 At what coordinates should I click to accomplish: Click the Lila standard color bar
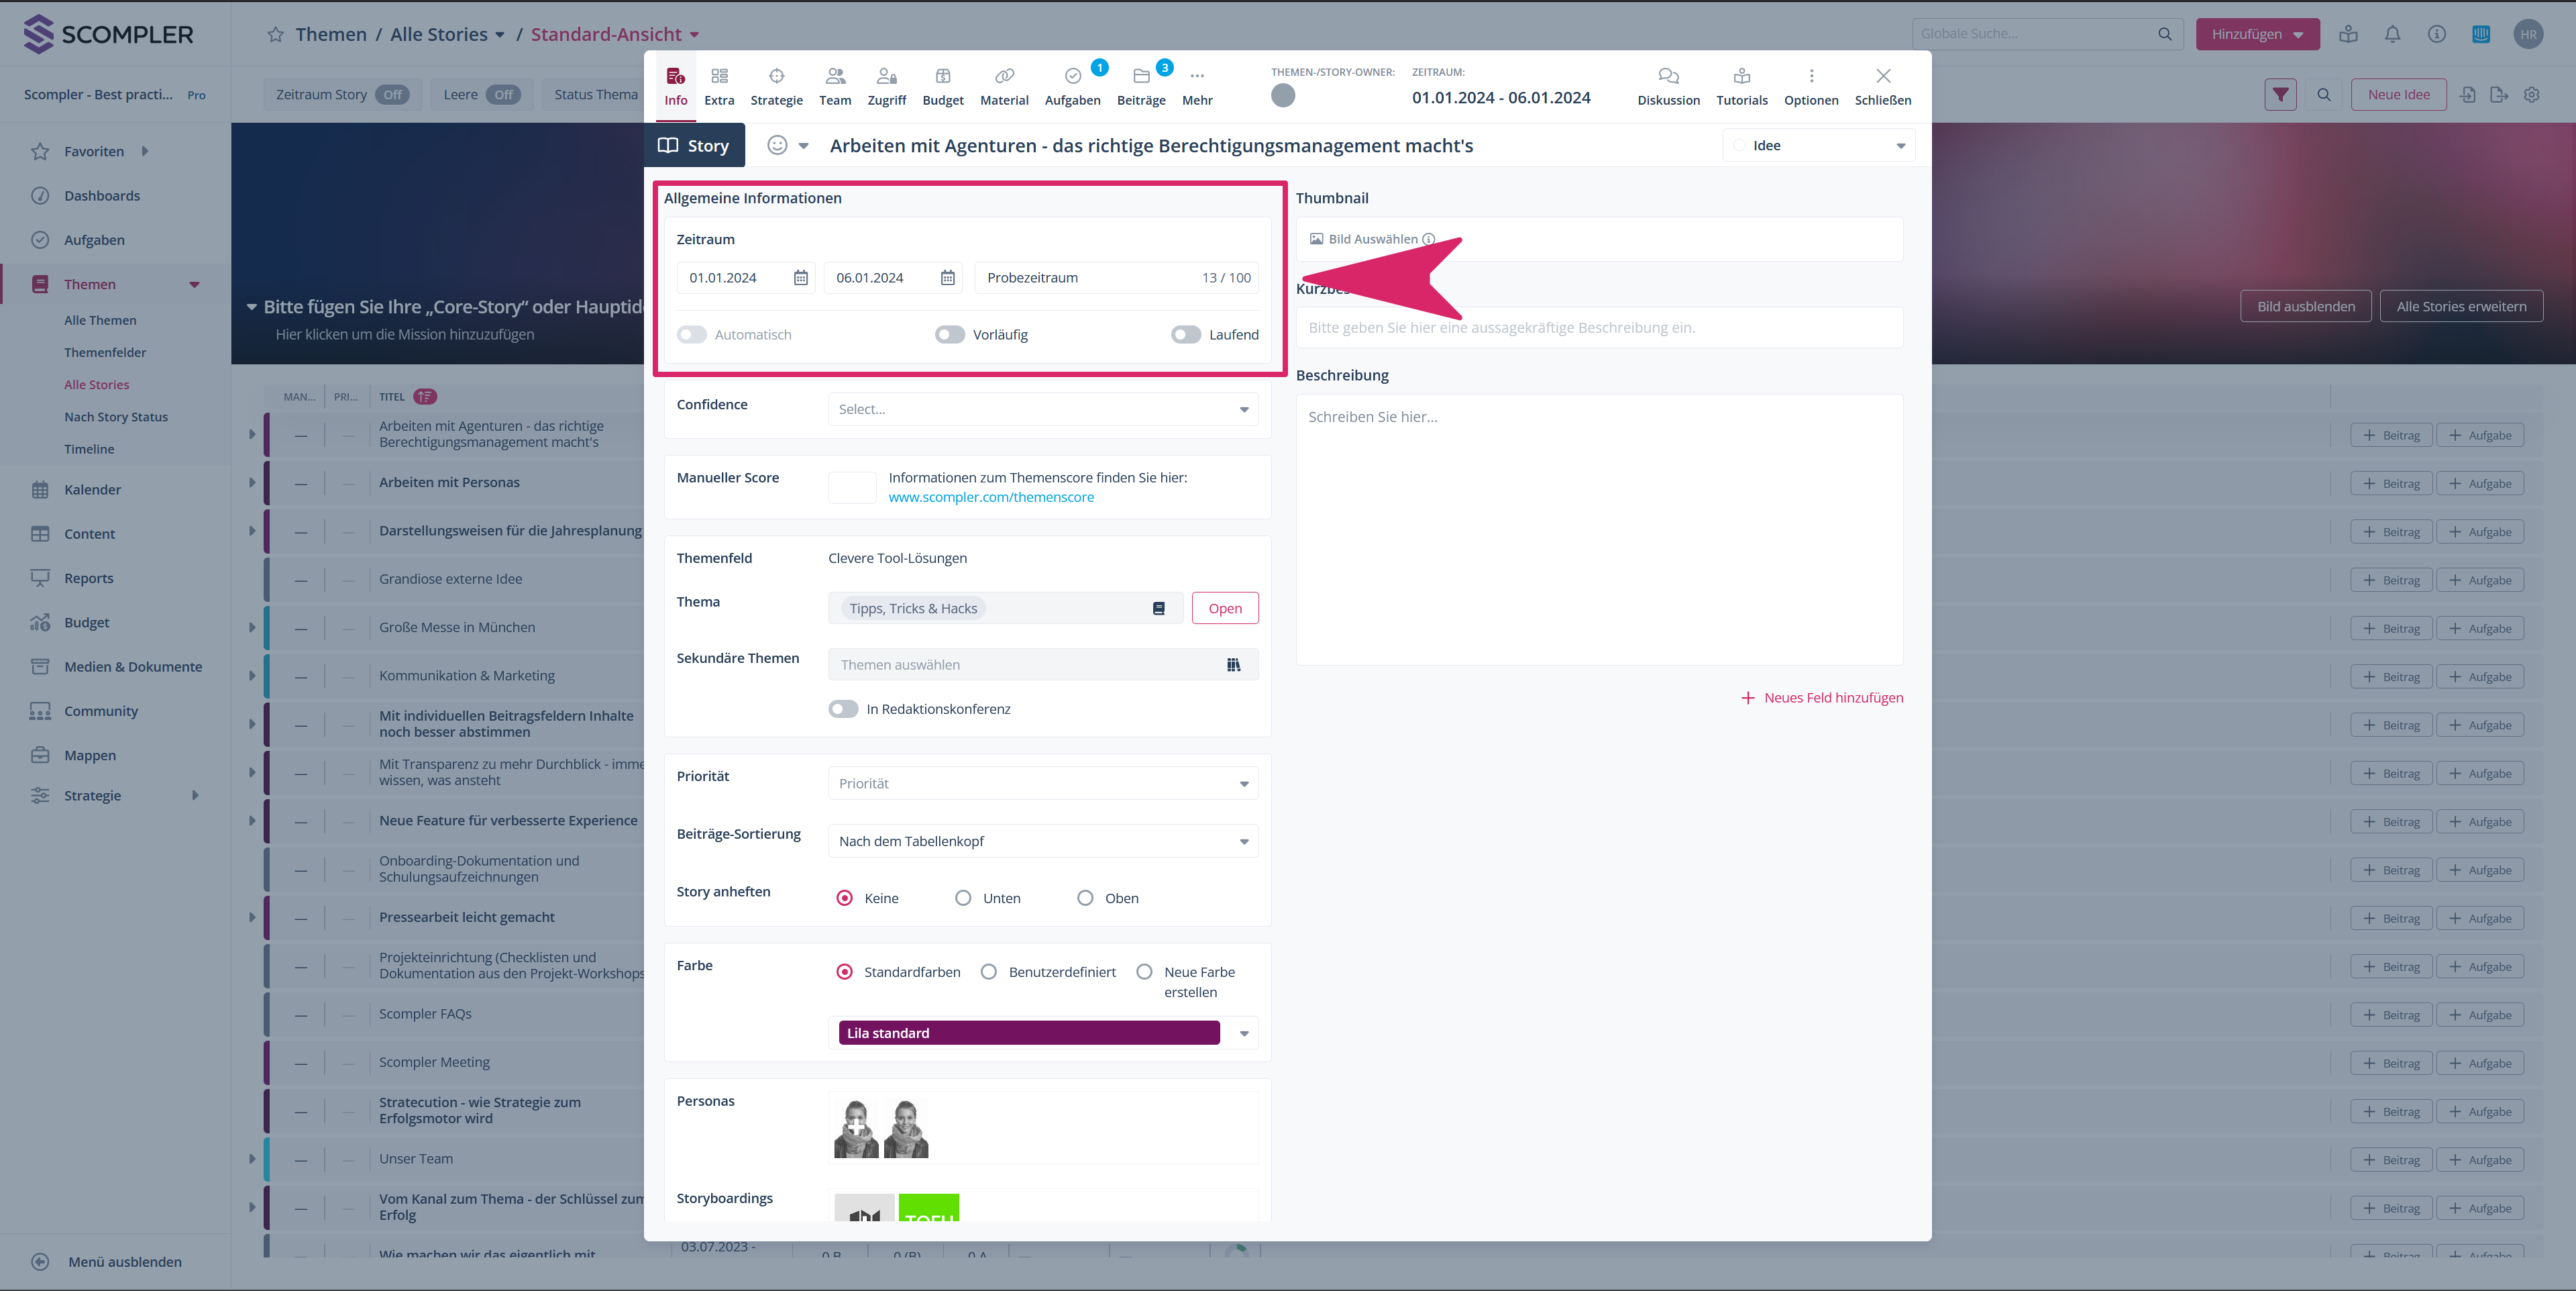pyautogui.click(x=1028, y=1033)
